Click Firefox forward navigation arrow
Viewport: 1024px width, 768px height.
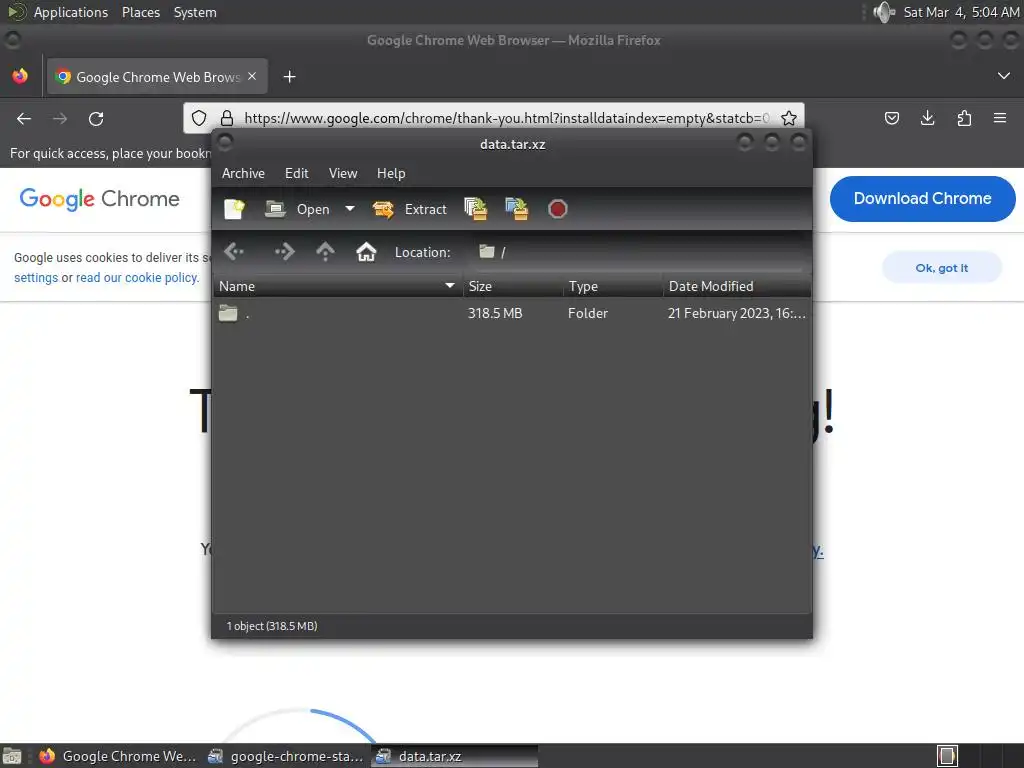[x=60, y=118]
